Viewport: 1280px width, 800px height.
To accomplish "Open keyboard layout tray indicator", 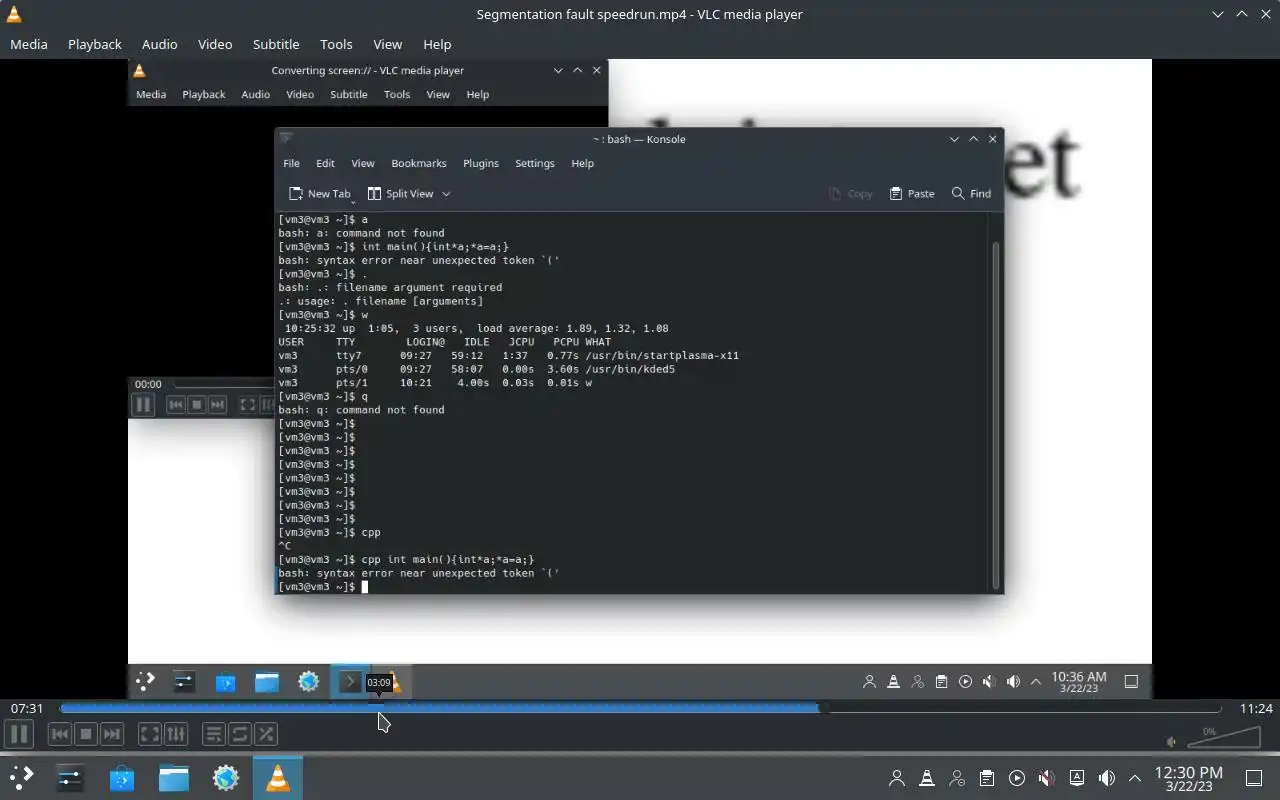I will click(1077, 778).
